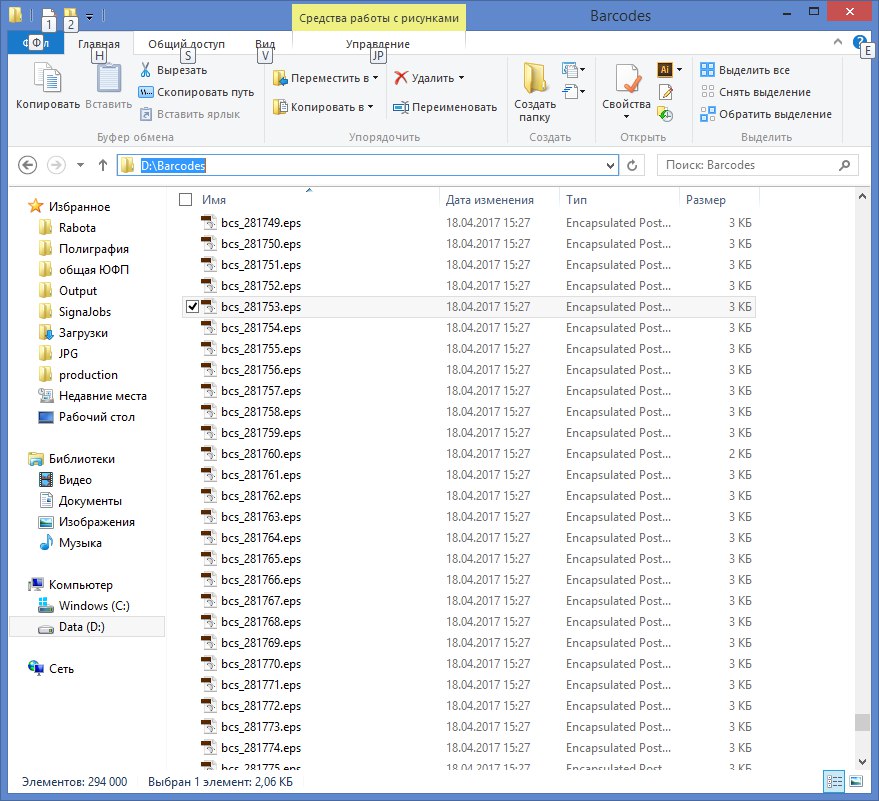This screenshot has width=879, height=801.
Task: Expand the Удалить dropdown arrow
Action: [x=461, y=78]
